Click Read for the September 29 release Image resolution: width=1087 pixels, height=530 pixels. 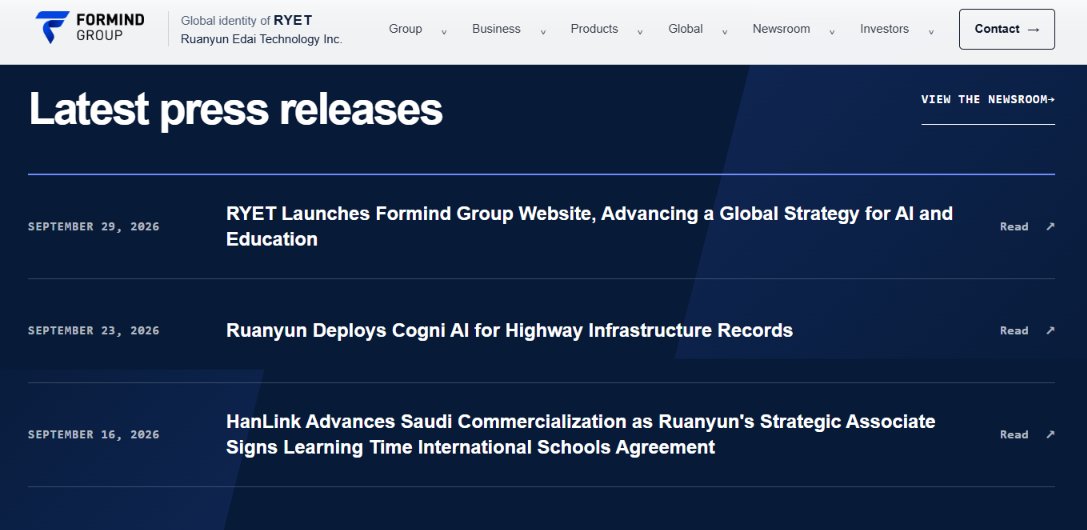click(x=1014, y=227)
